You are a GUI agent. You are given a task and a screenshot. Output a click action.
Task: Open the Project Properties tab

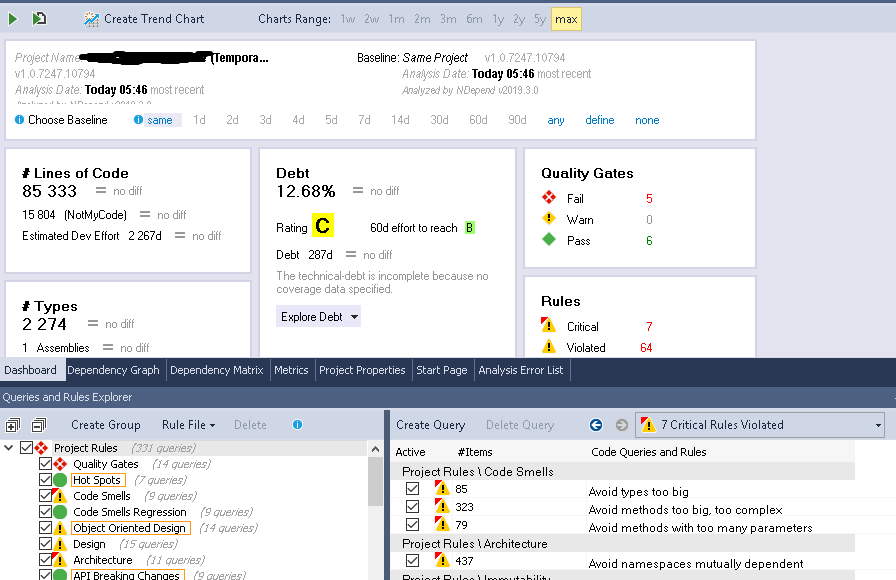(362, 370)
